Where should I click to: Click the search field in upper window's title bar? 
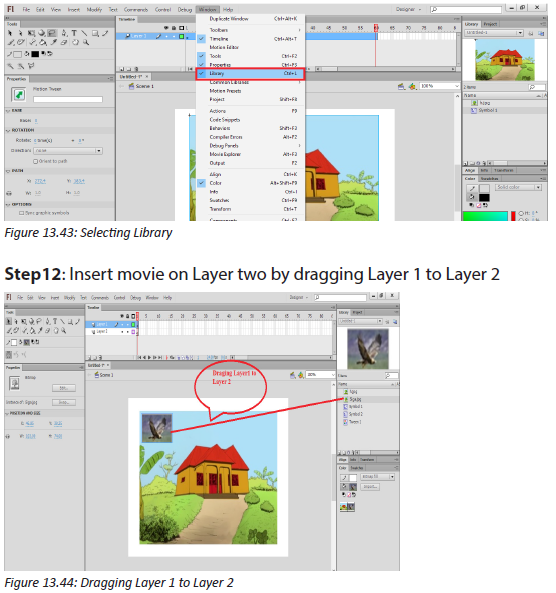tap(466, 9)
